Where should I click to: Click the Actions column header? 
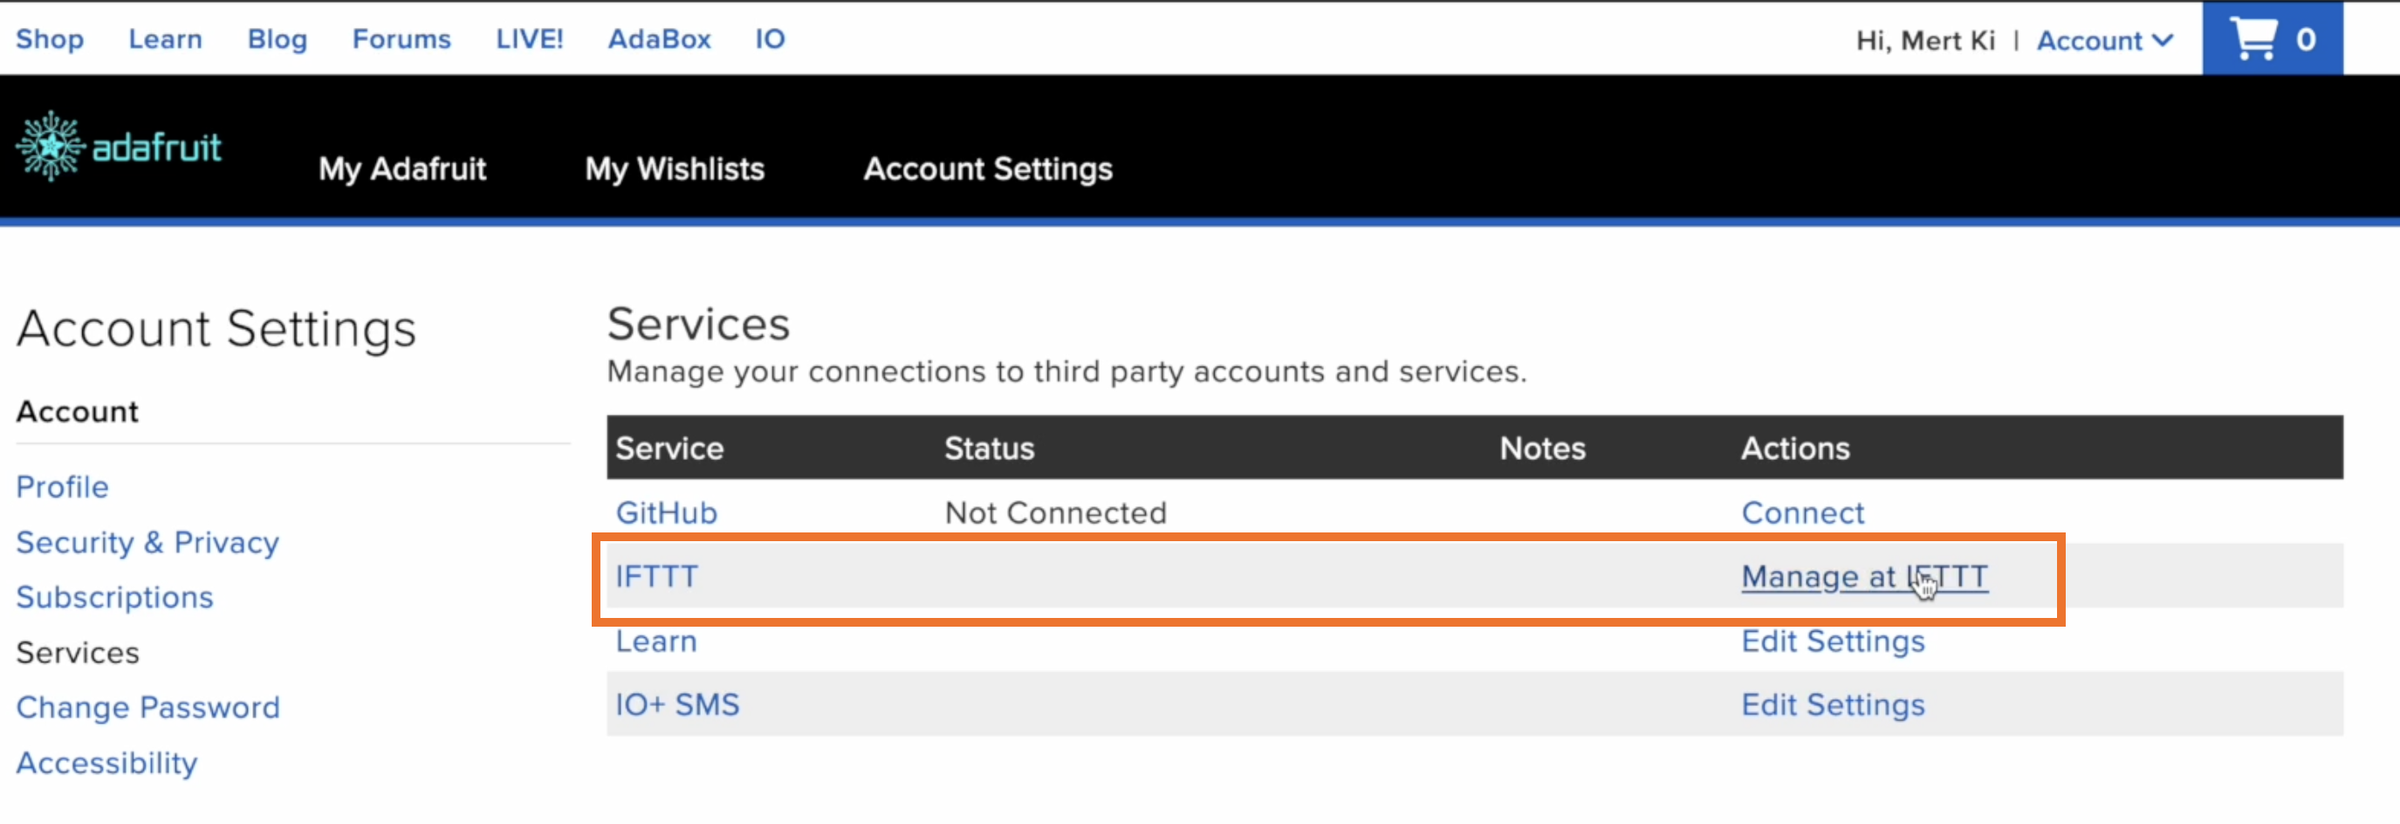(x=1795, y=448)
